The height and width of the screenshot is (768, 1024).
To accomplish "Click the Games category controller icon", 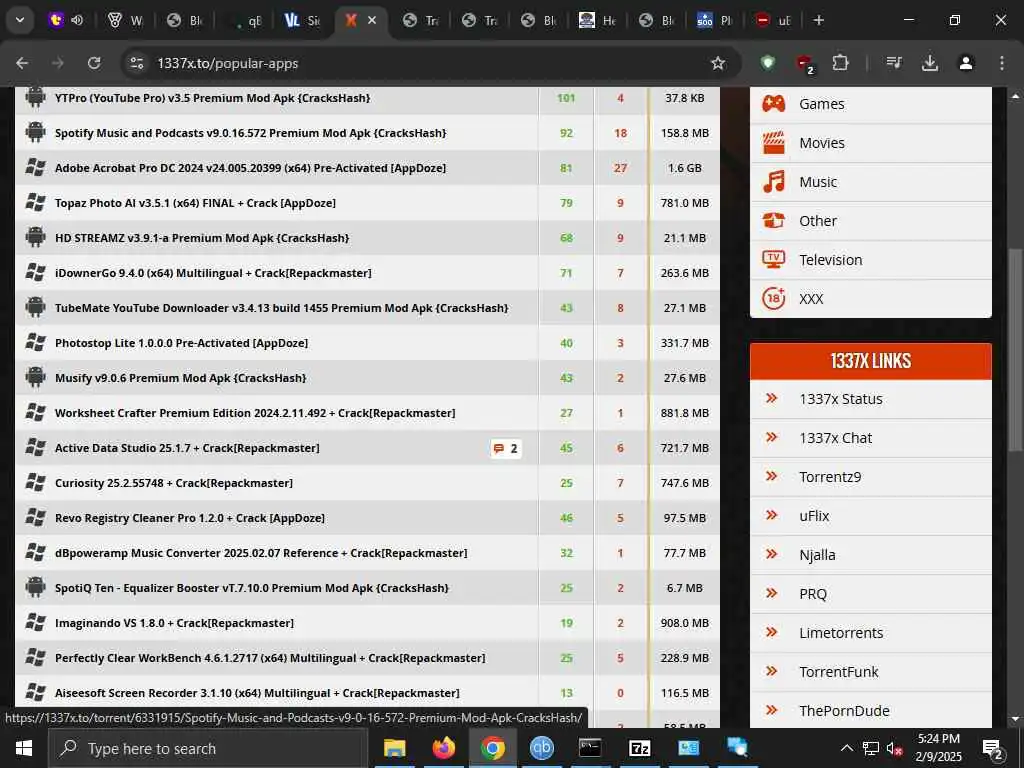I will coord(774,103).
